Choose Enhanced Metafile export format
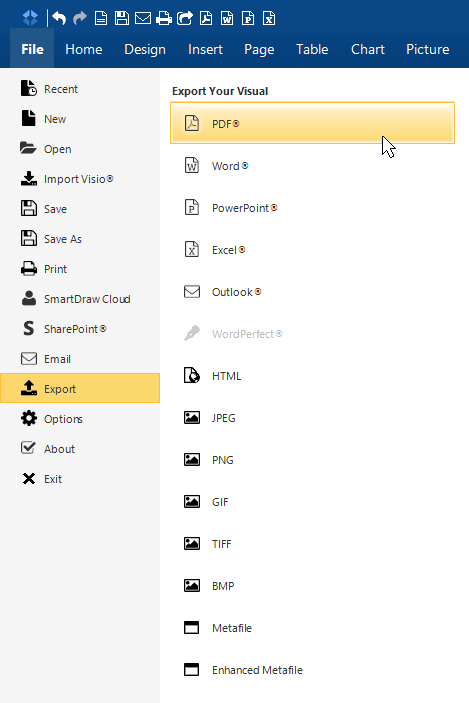Image resolution: width=469 pixels, height=703 pixels. [313, 670]
